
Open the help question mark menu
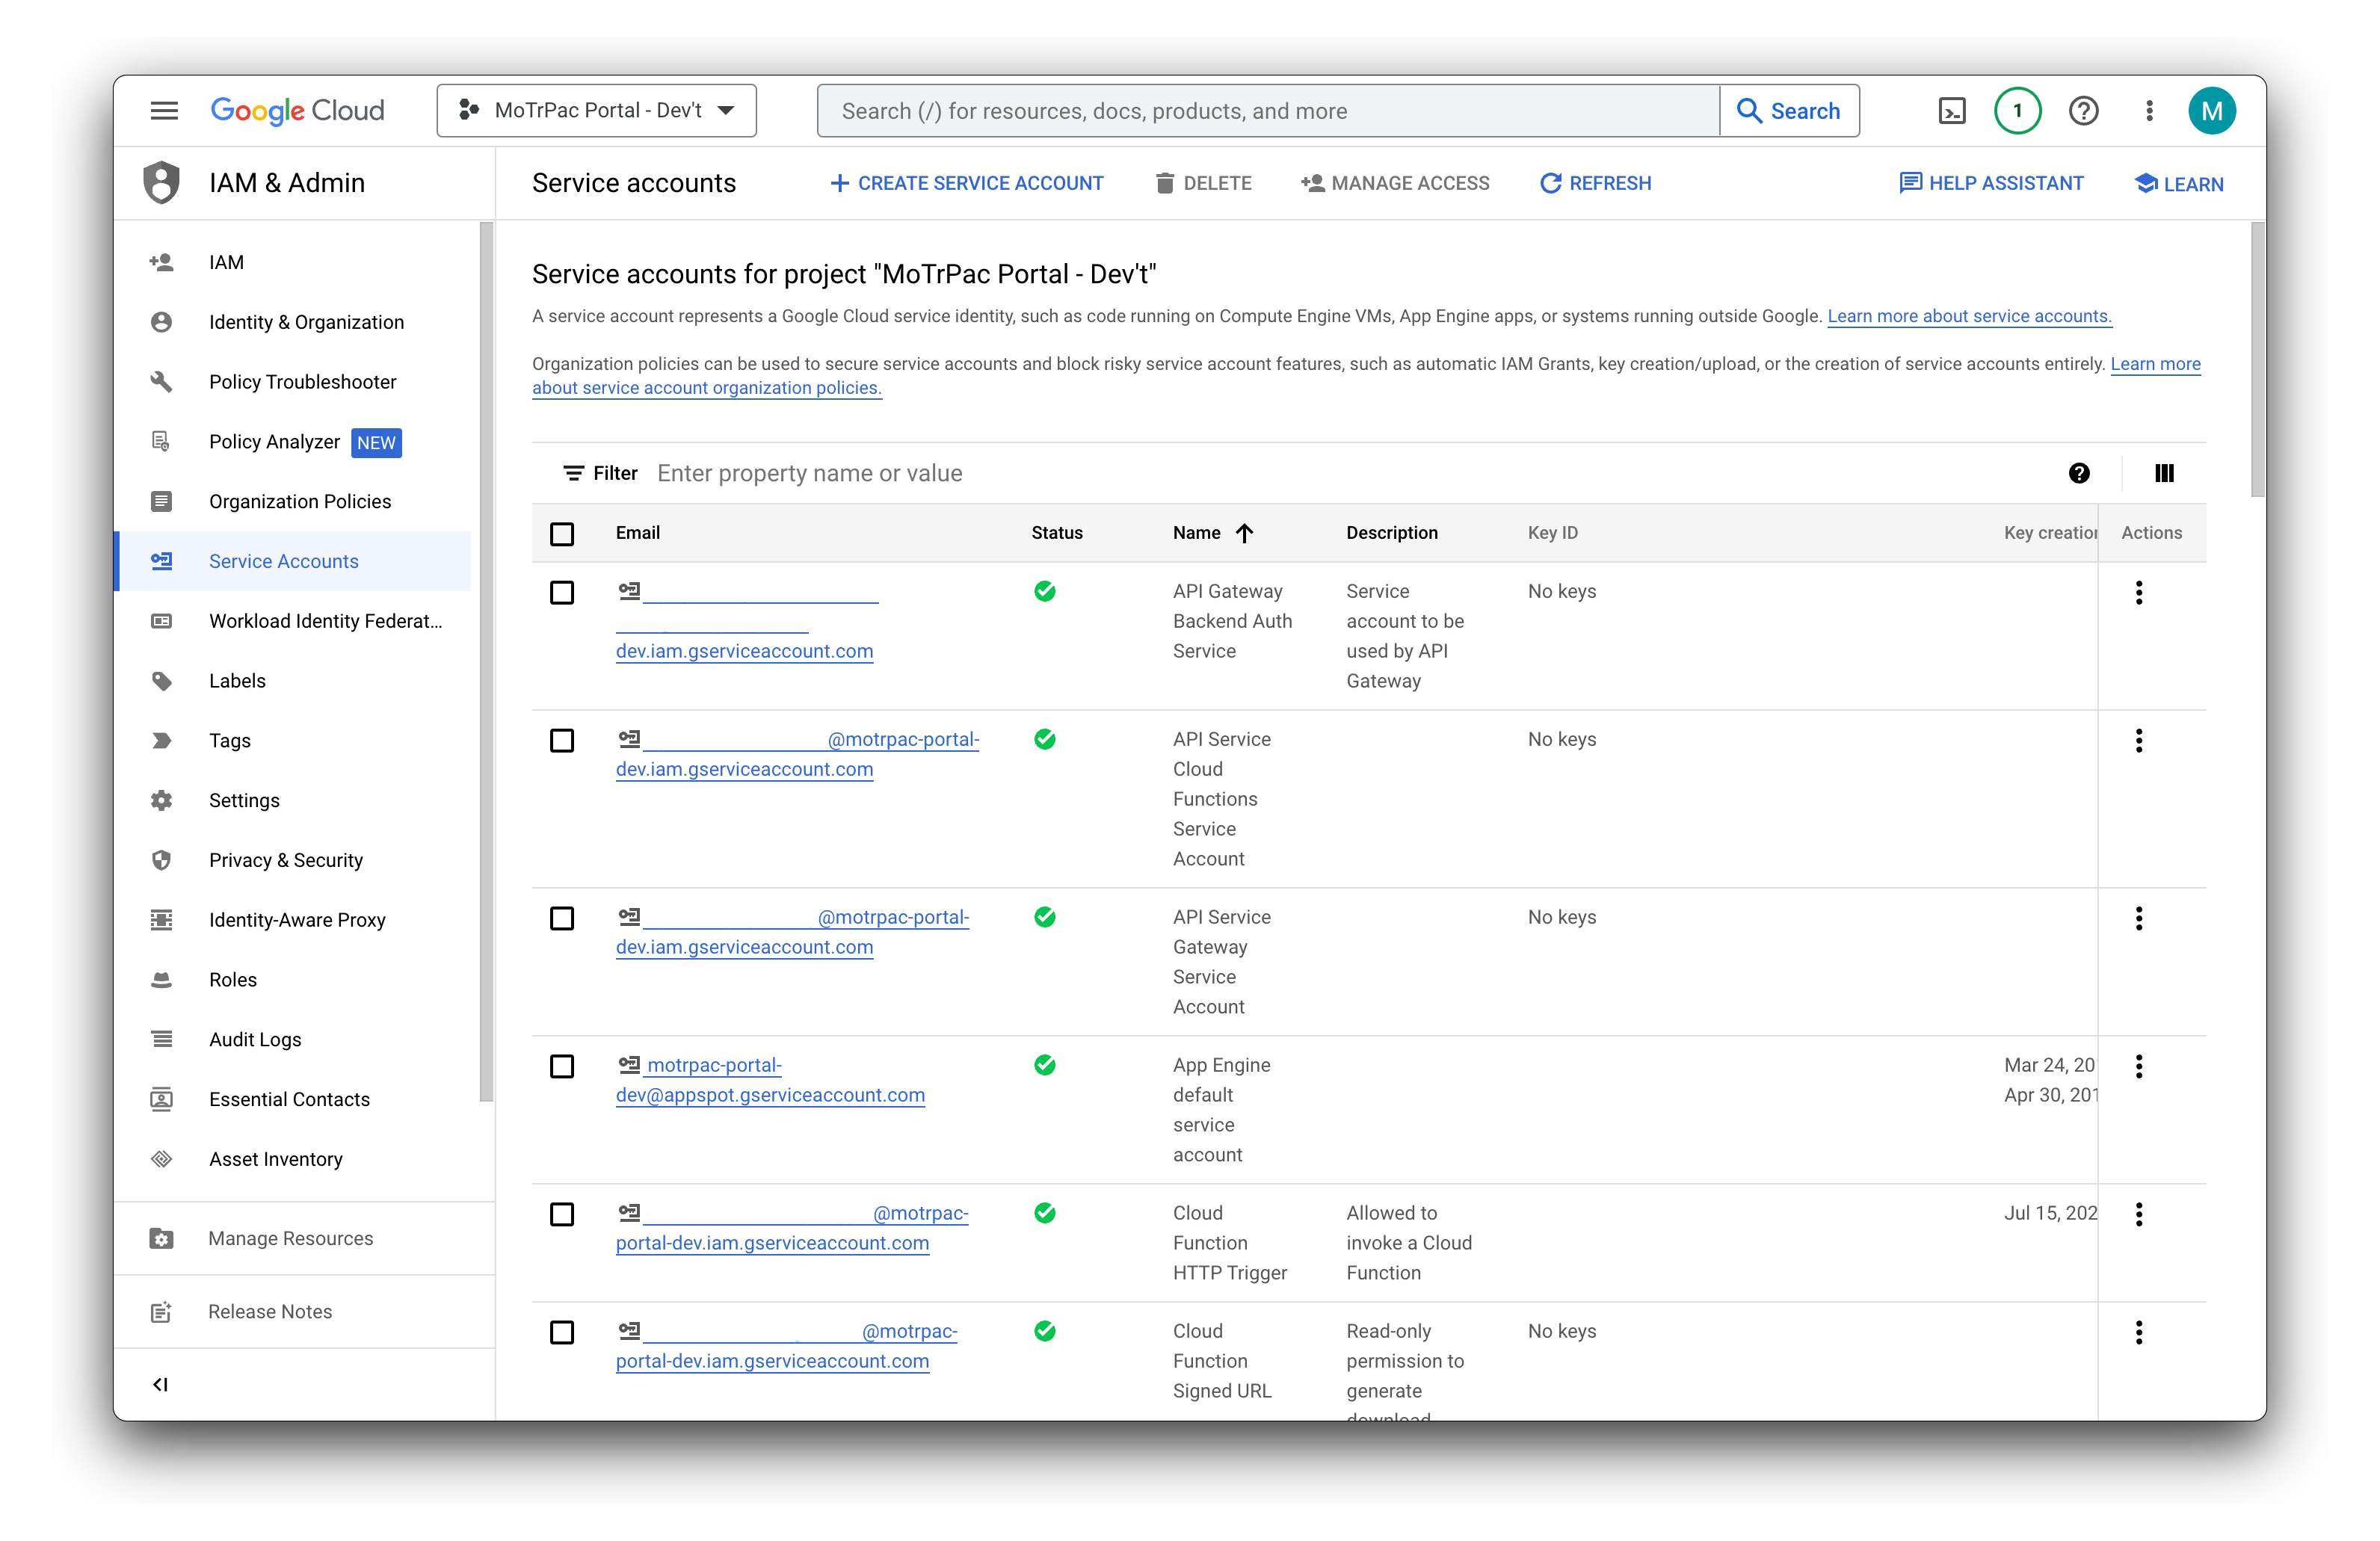2083,110
